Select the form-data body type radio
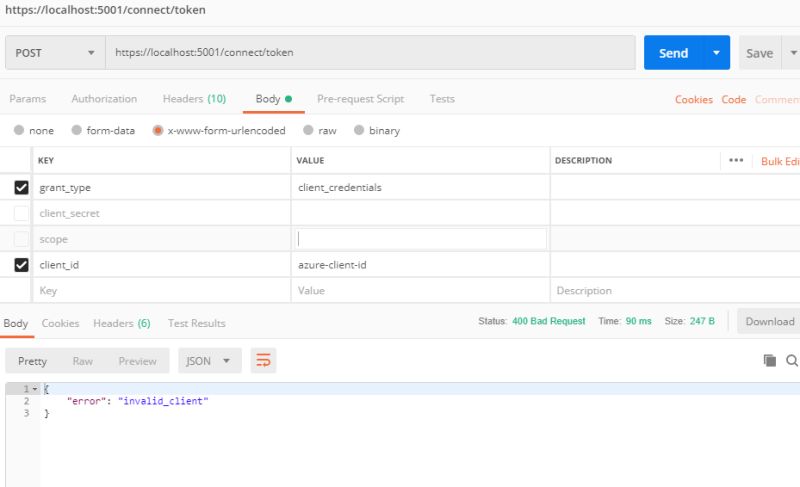 (77, 130)
